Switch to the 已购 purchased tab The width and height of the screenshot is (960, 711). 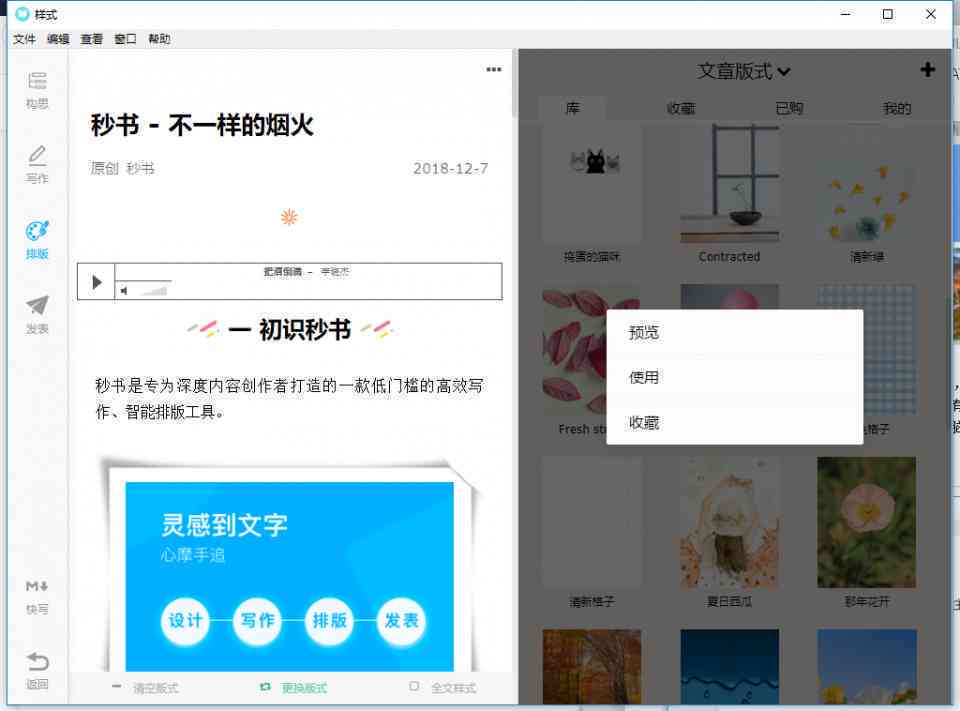click(x=789, y=108)
